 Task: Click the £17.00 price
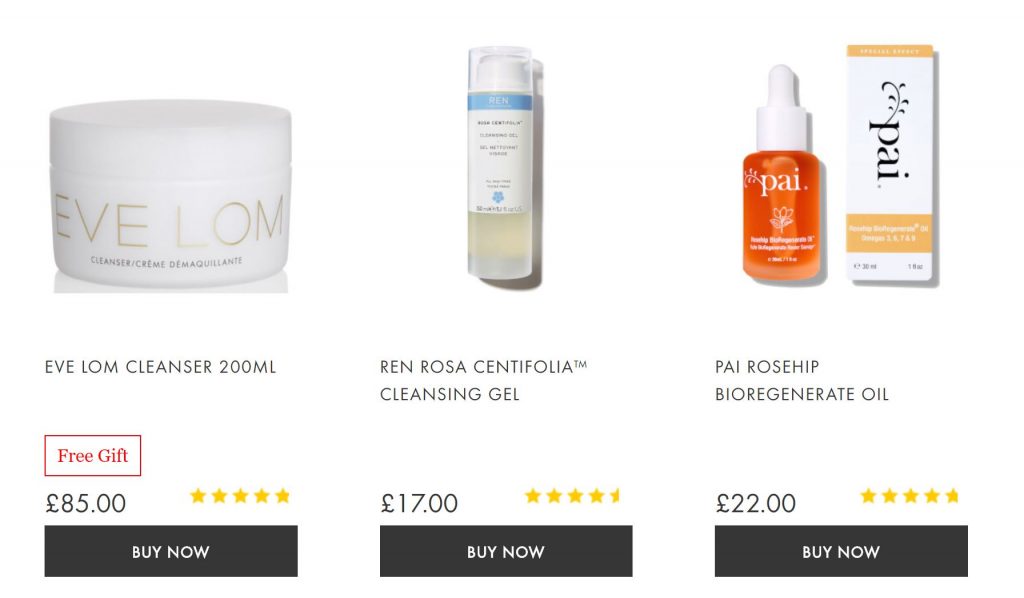[419, 503]
